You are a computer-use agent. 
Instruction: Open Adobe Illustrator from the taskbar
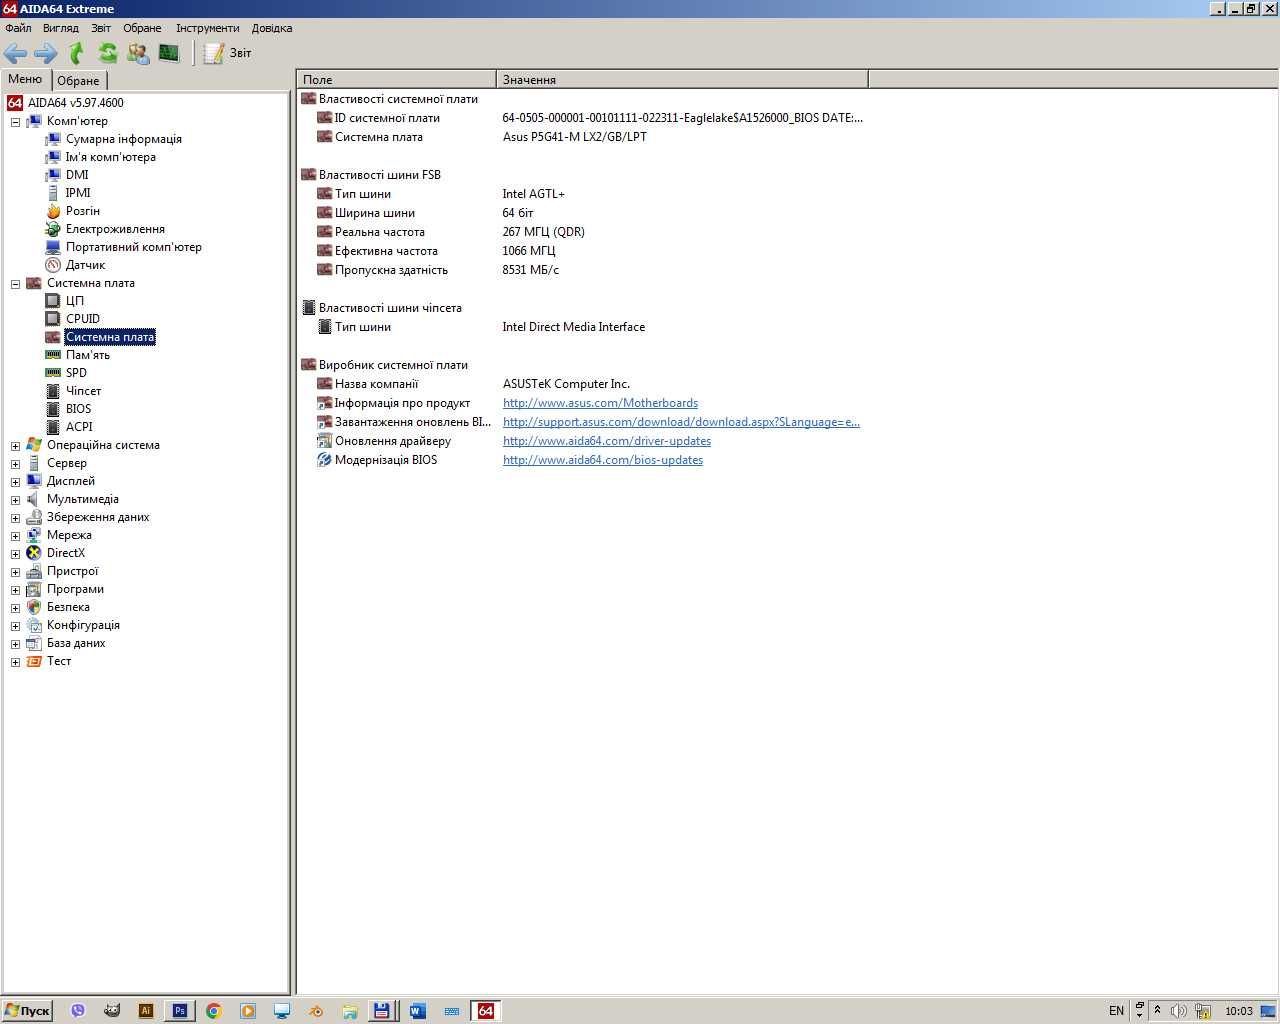[145, 1011]
